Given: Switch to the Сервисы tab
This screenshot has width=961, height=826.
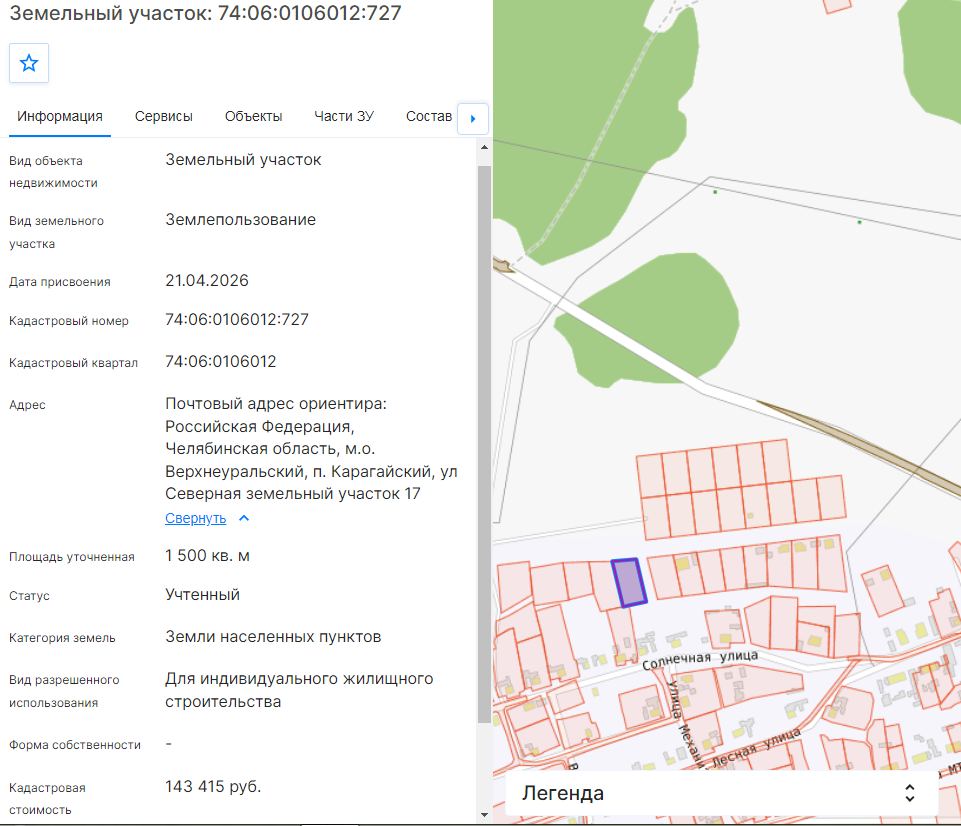Looking at the screenshot, I should click(x=164, y=116).
